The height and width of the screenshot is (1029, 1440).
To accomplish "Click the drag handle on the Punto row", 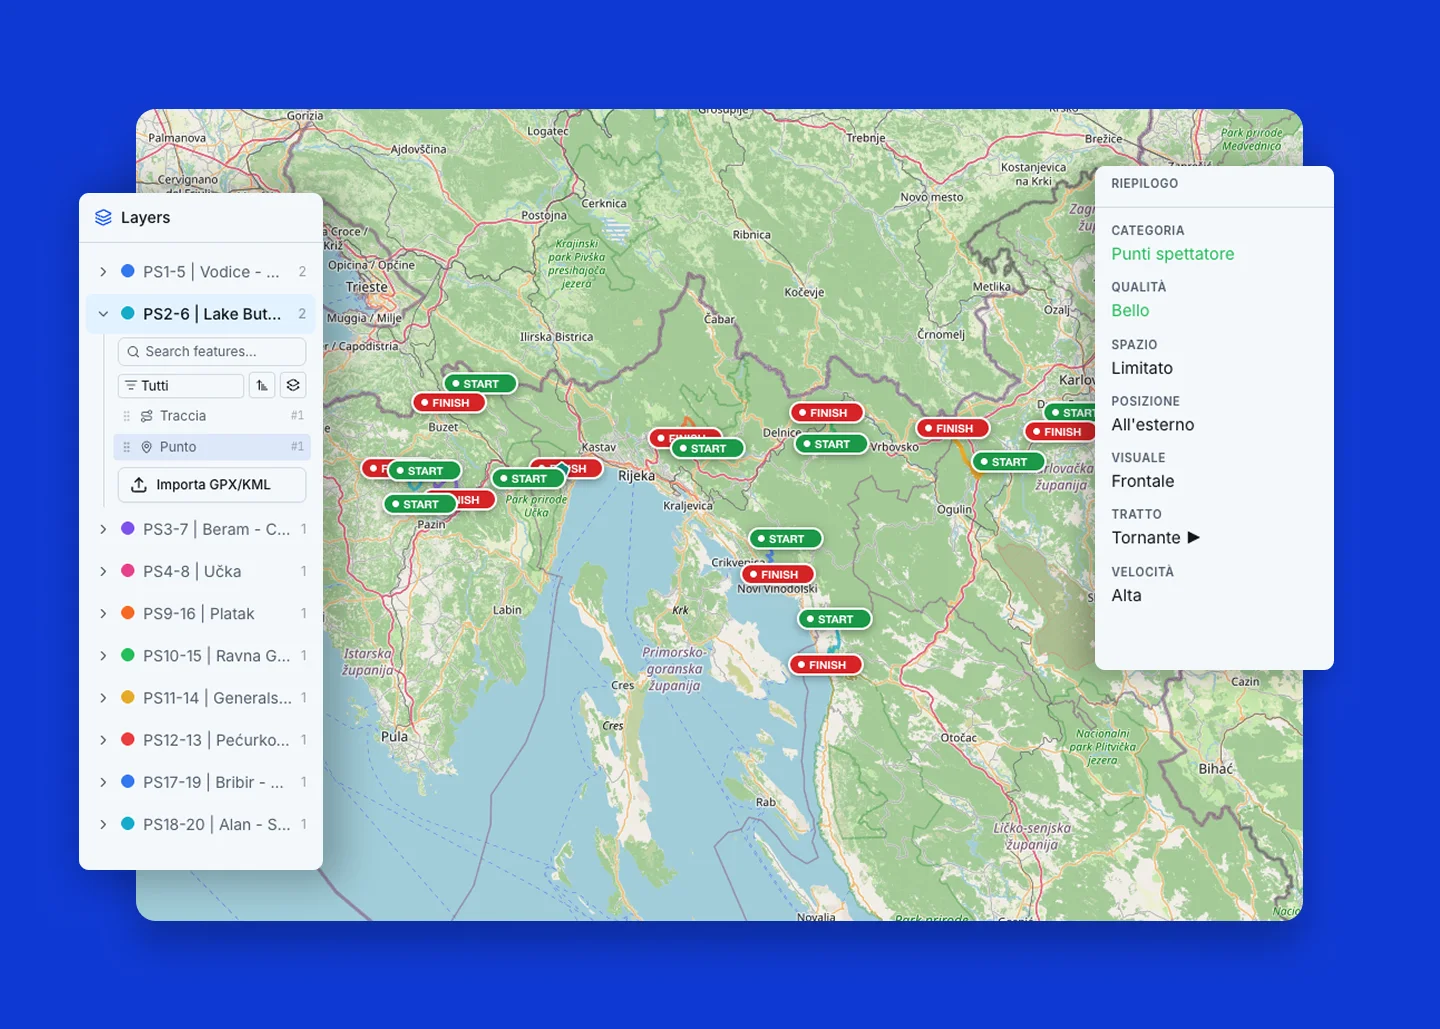I will [126, 447].
